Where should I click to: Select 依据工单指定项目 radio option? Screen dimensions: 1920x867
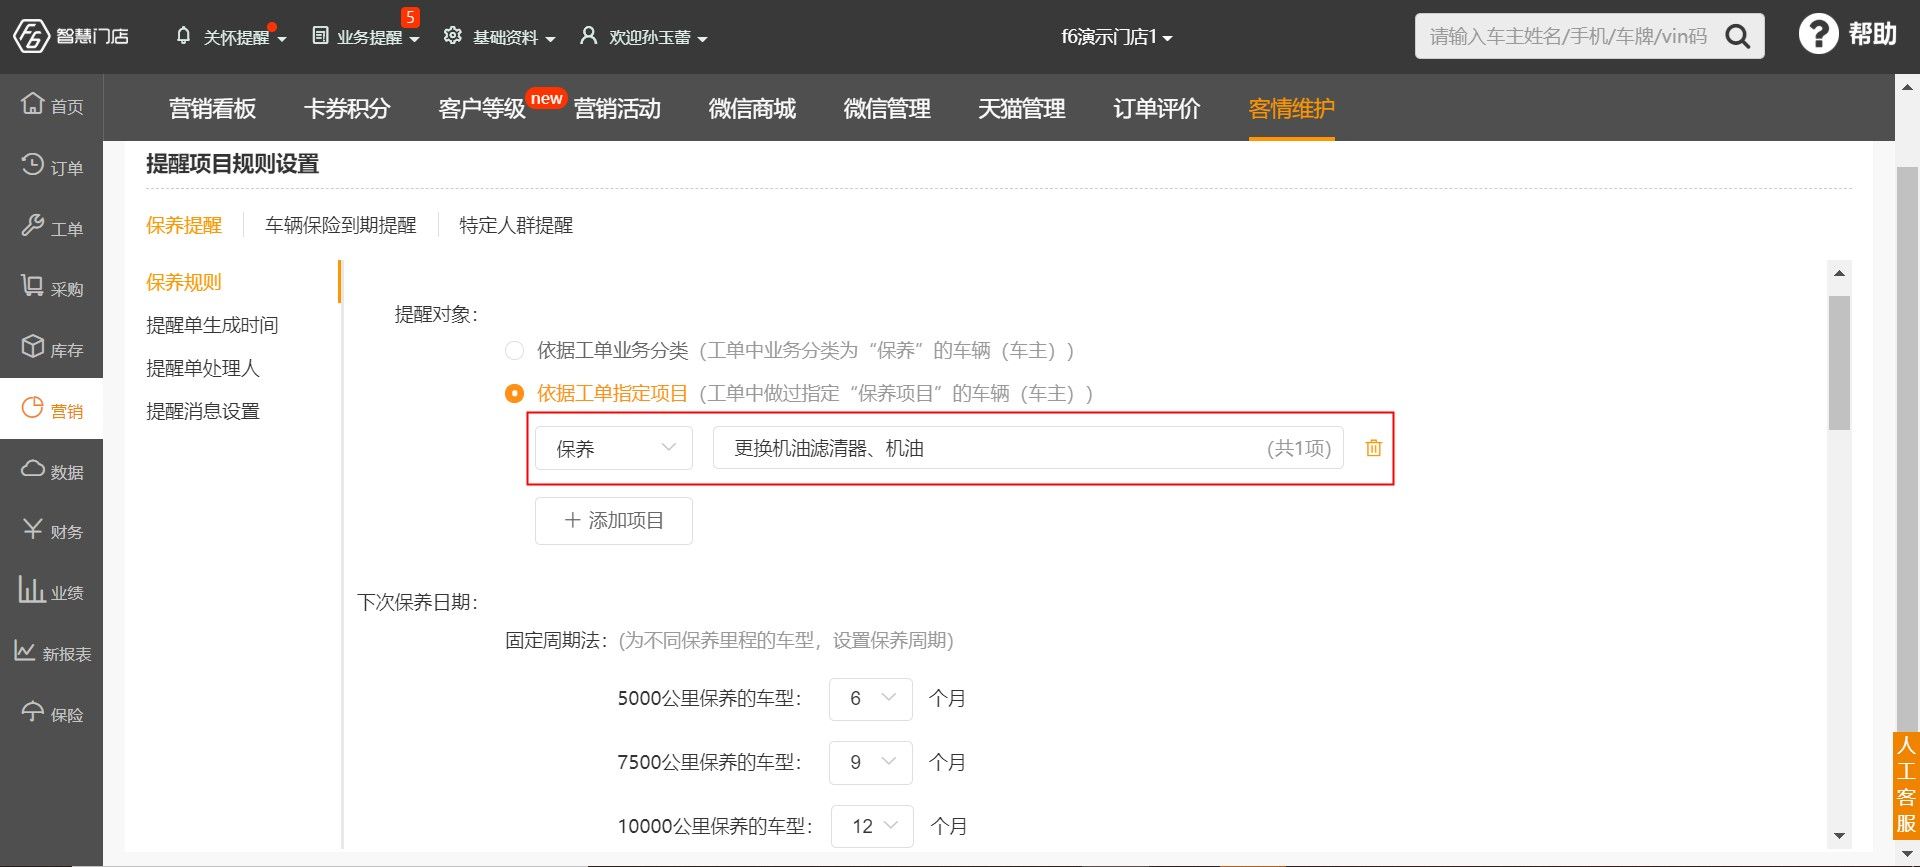click(514, 393)
